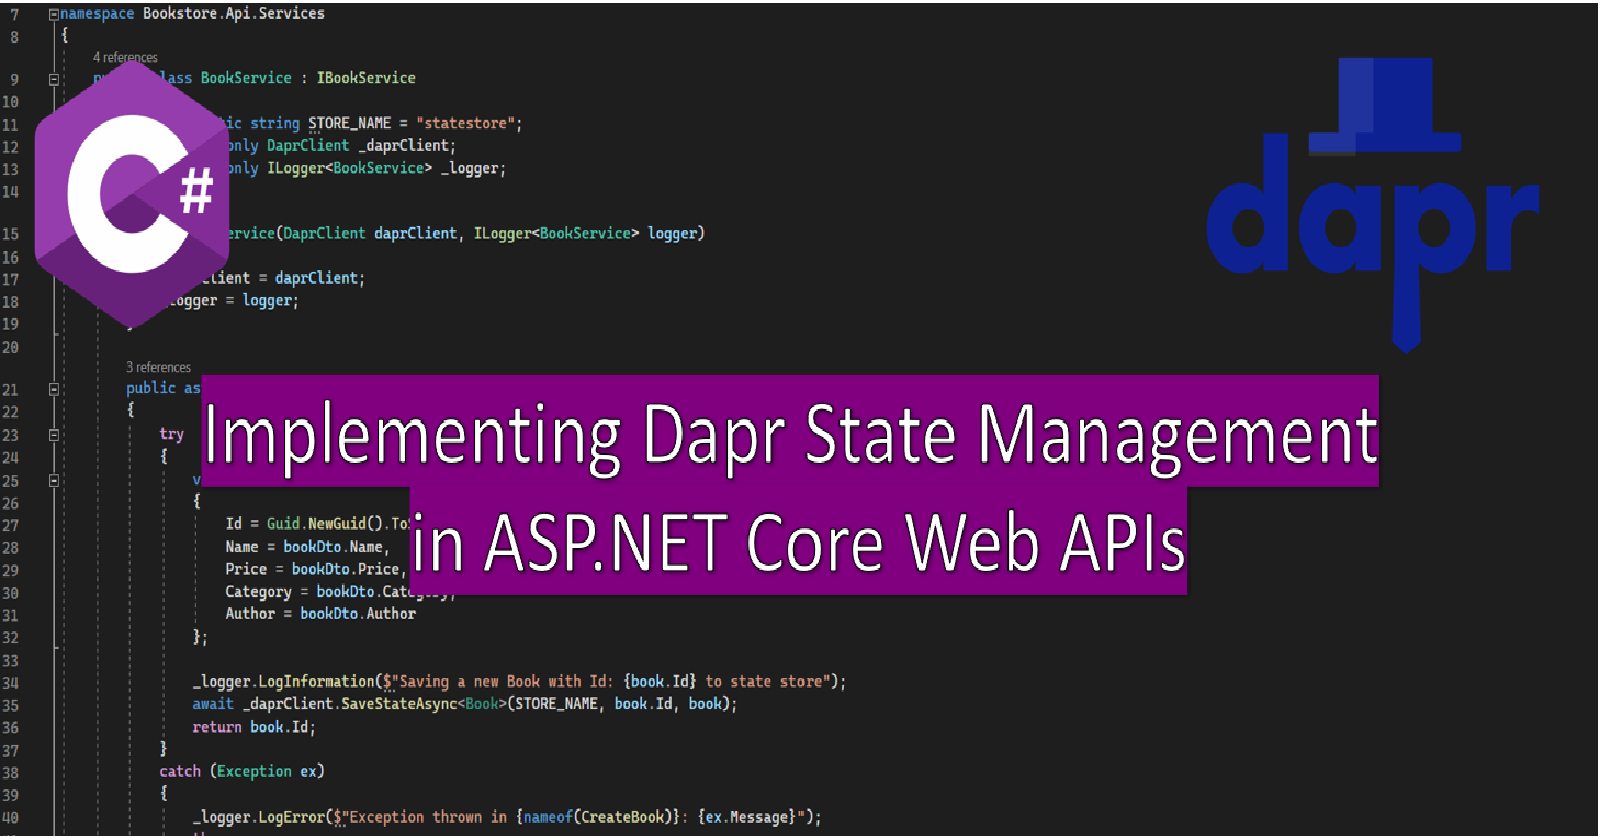
Task: Click line number 10 in the gutter
Action: 10,102
